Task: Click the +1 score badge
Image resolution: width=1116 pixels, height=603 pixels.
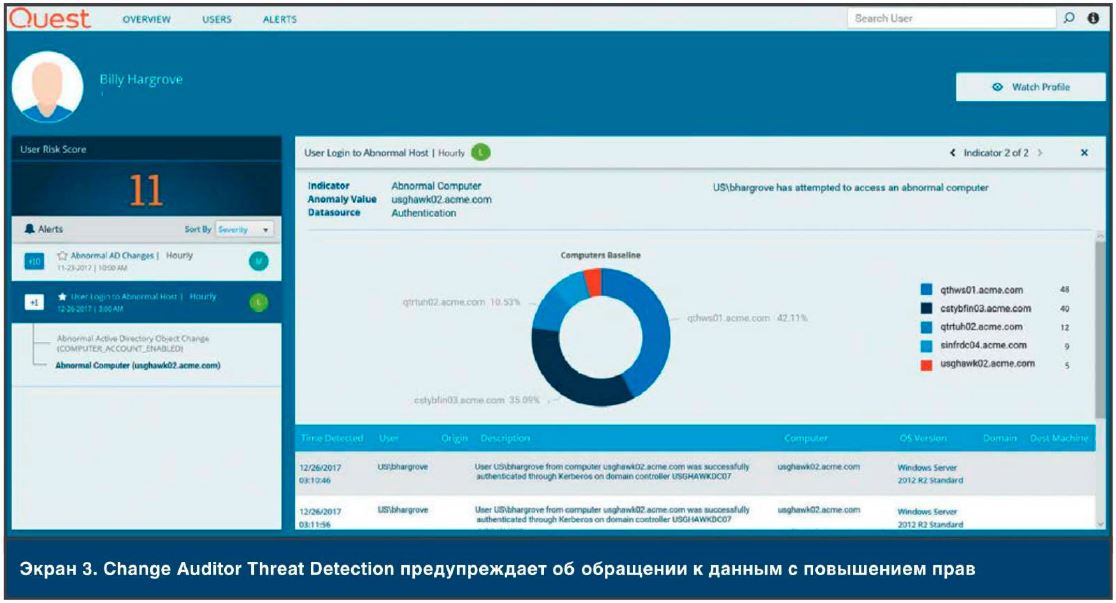Action: (34, 303)
